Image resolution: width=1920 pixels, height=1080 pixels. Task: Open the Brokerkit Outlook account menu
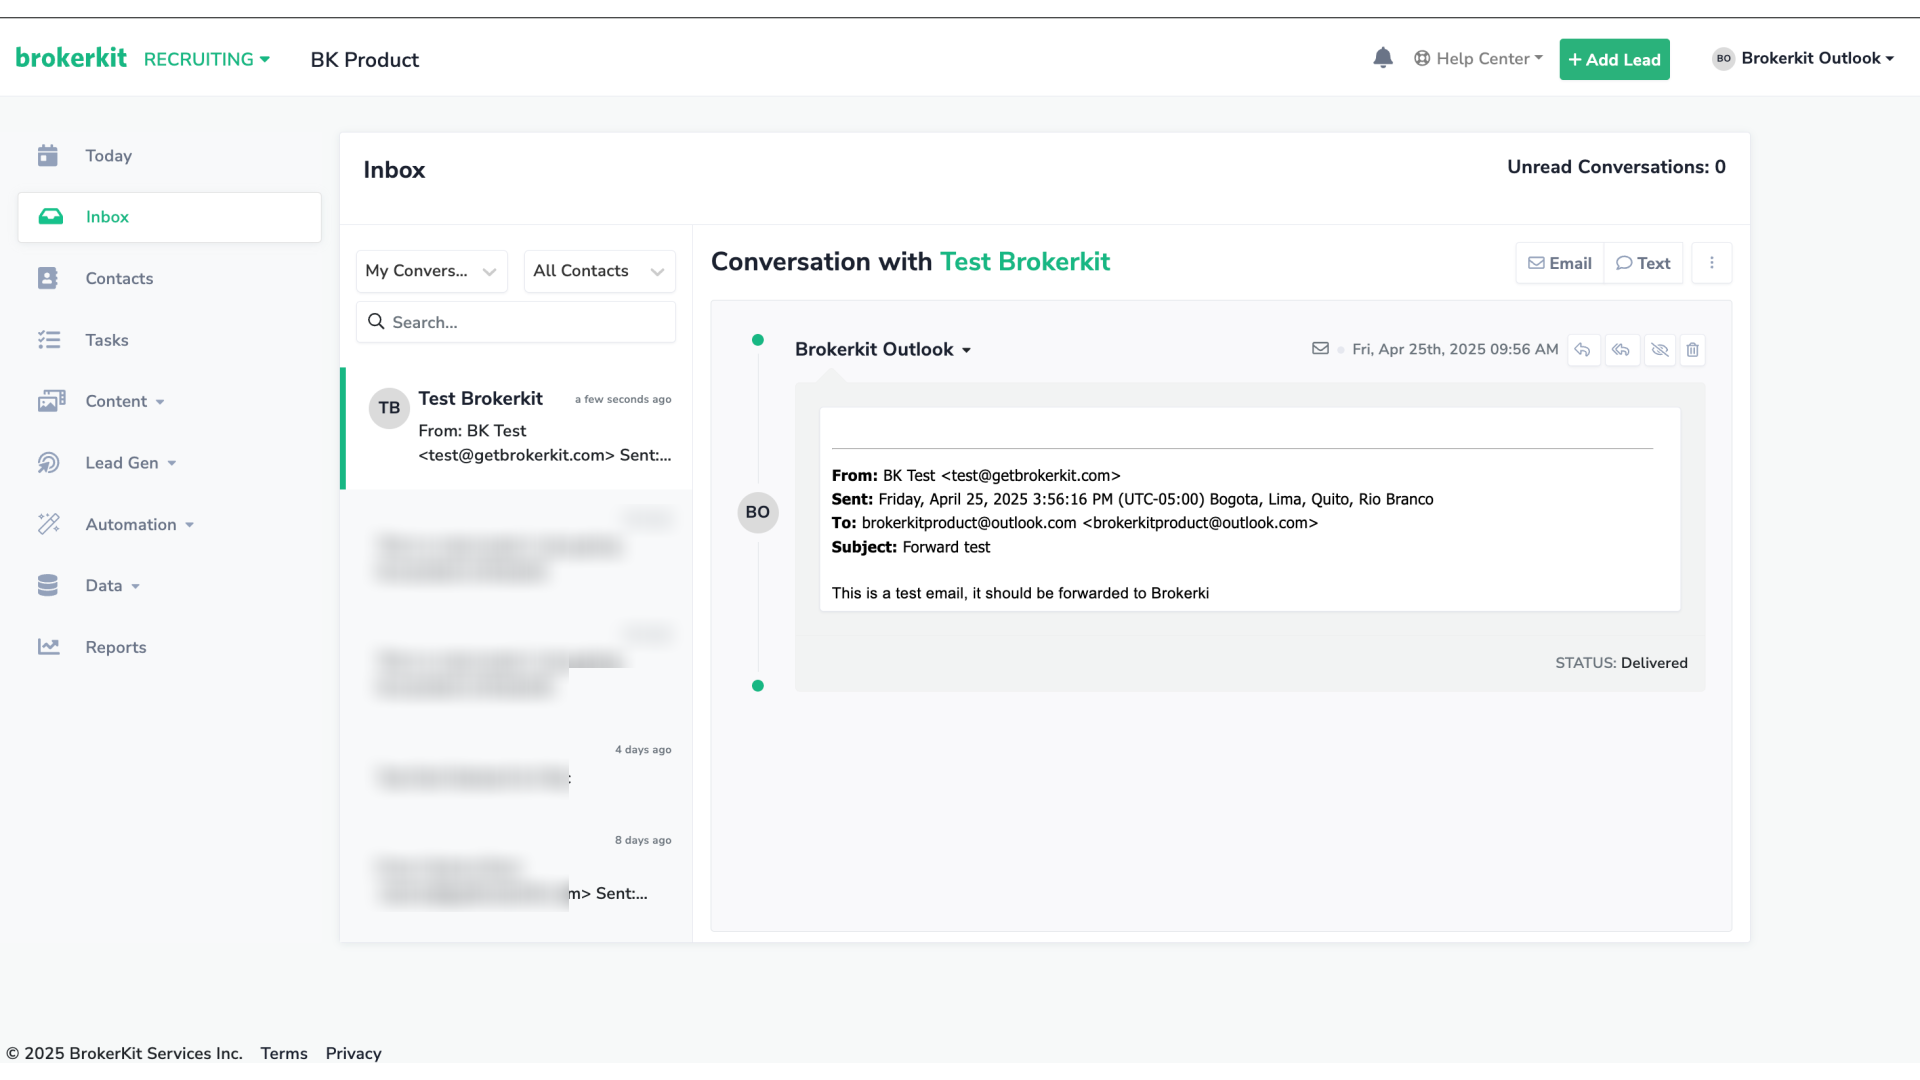pyautogui.click(x=1804, y=58)
